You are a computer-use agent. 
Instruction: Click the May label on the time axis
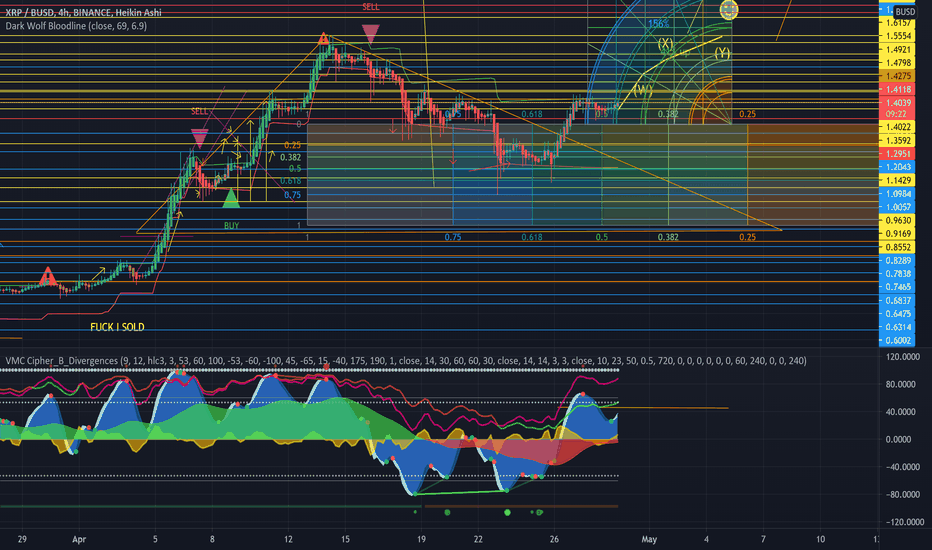coord(649,539)
